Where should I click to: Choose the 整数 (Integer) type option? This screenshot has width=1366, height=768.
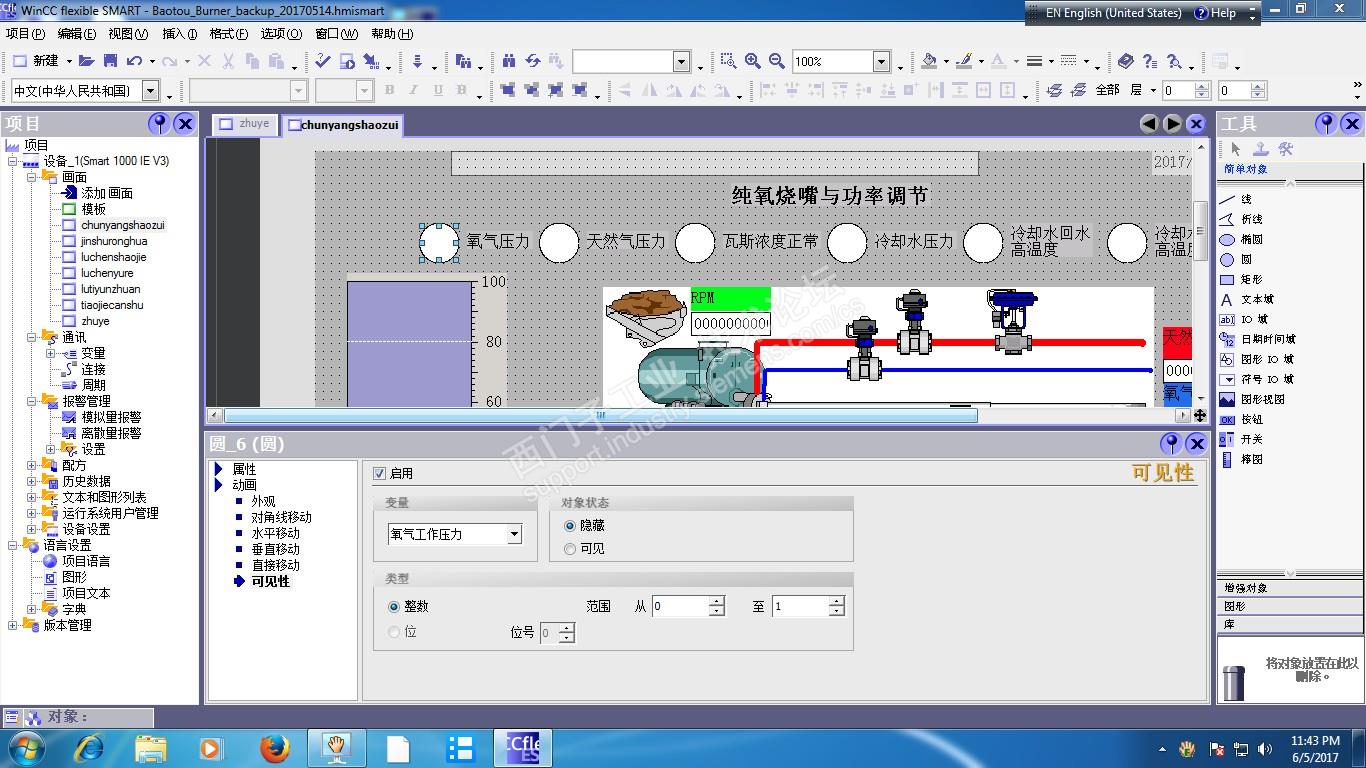click(x=394, y=606)
